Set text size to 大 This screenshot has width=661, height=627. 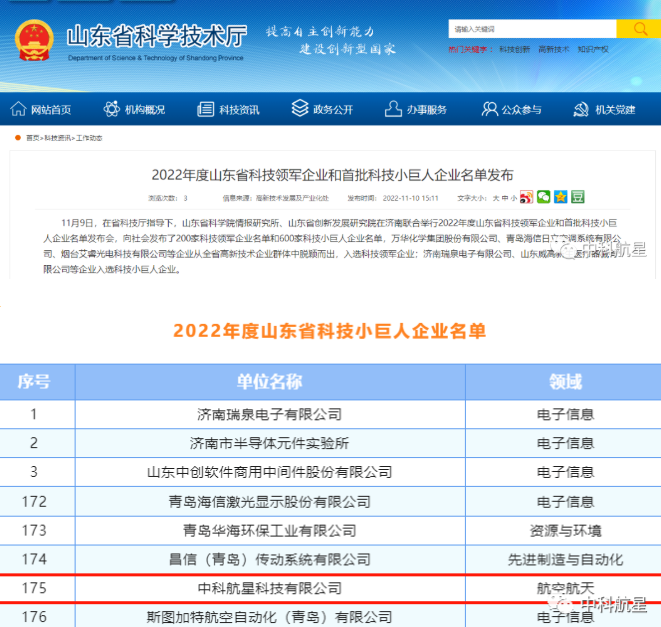[496, 198]
